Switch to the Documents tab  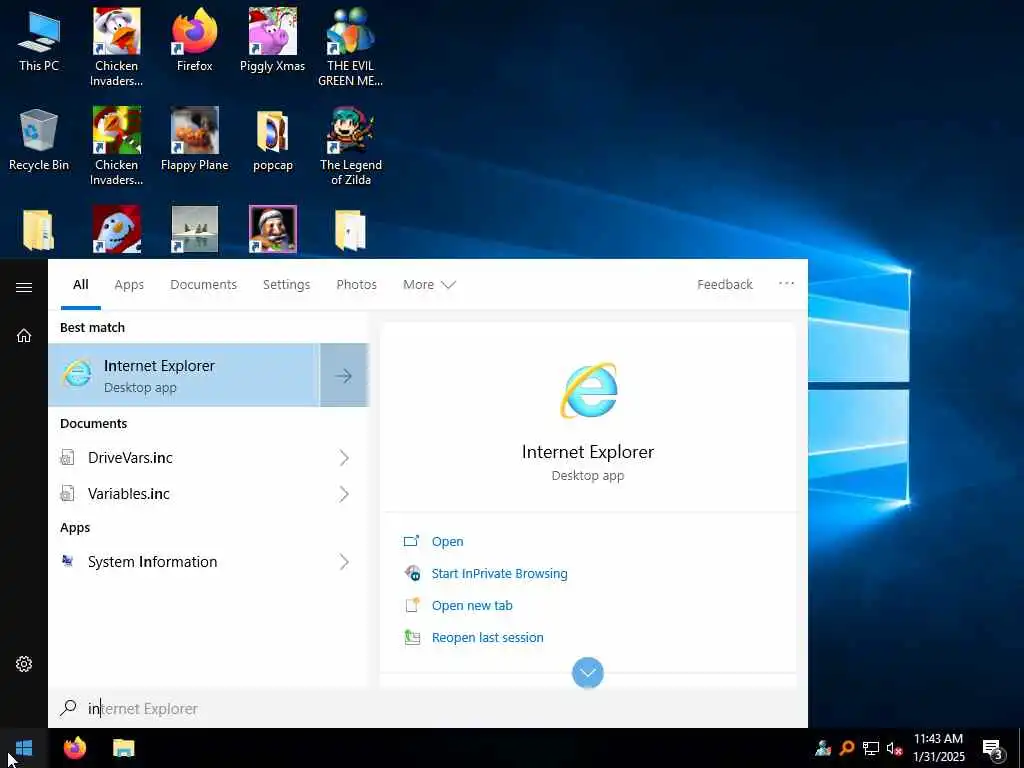pyautogui.click(x=204, y=285)
